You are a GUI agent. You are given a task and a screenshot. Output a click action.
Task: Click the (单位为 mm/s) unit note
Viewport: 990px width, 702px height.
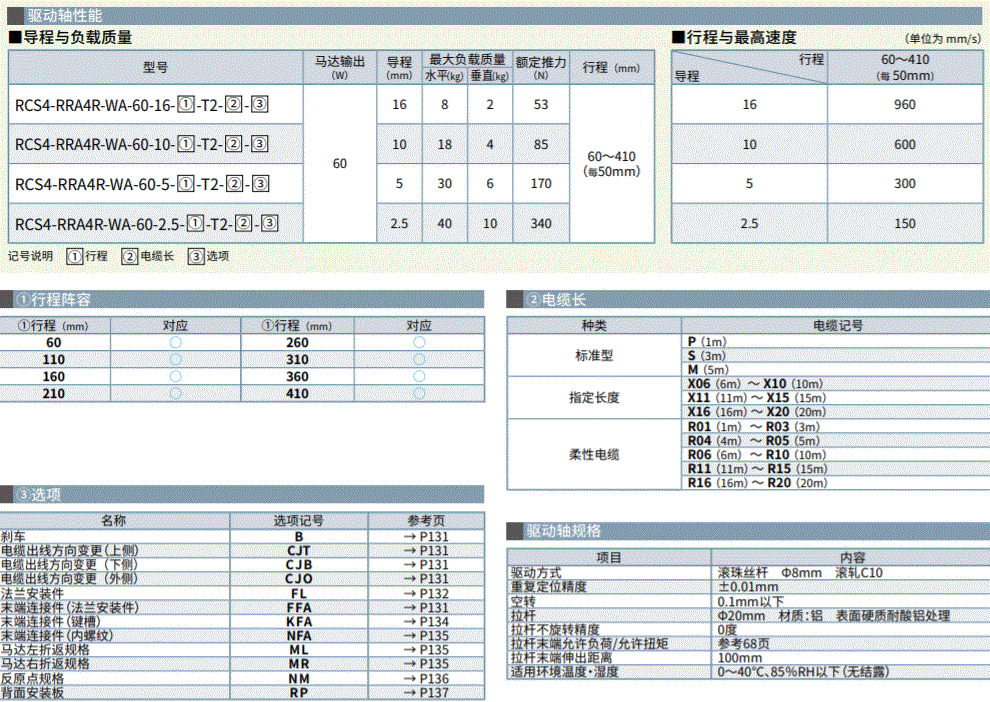pos(943,39)
